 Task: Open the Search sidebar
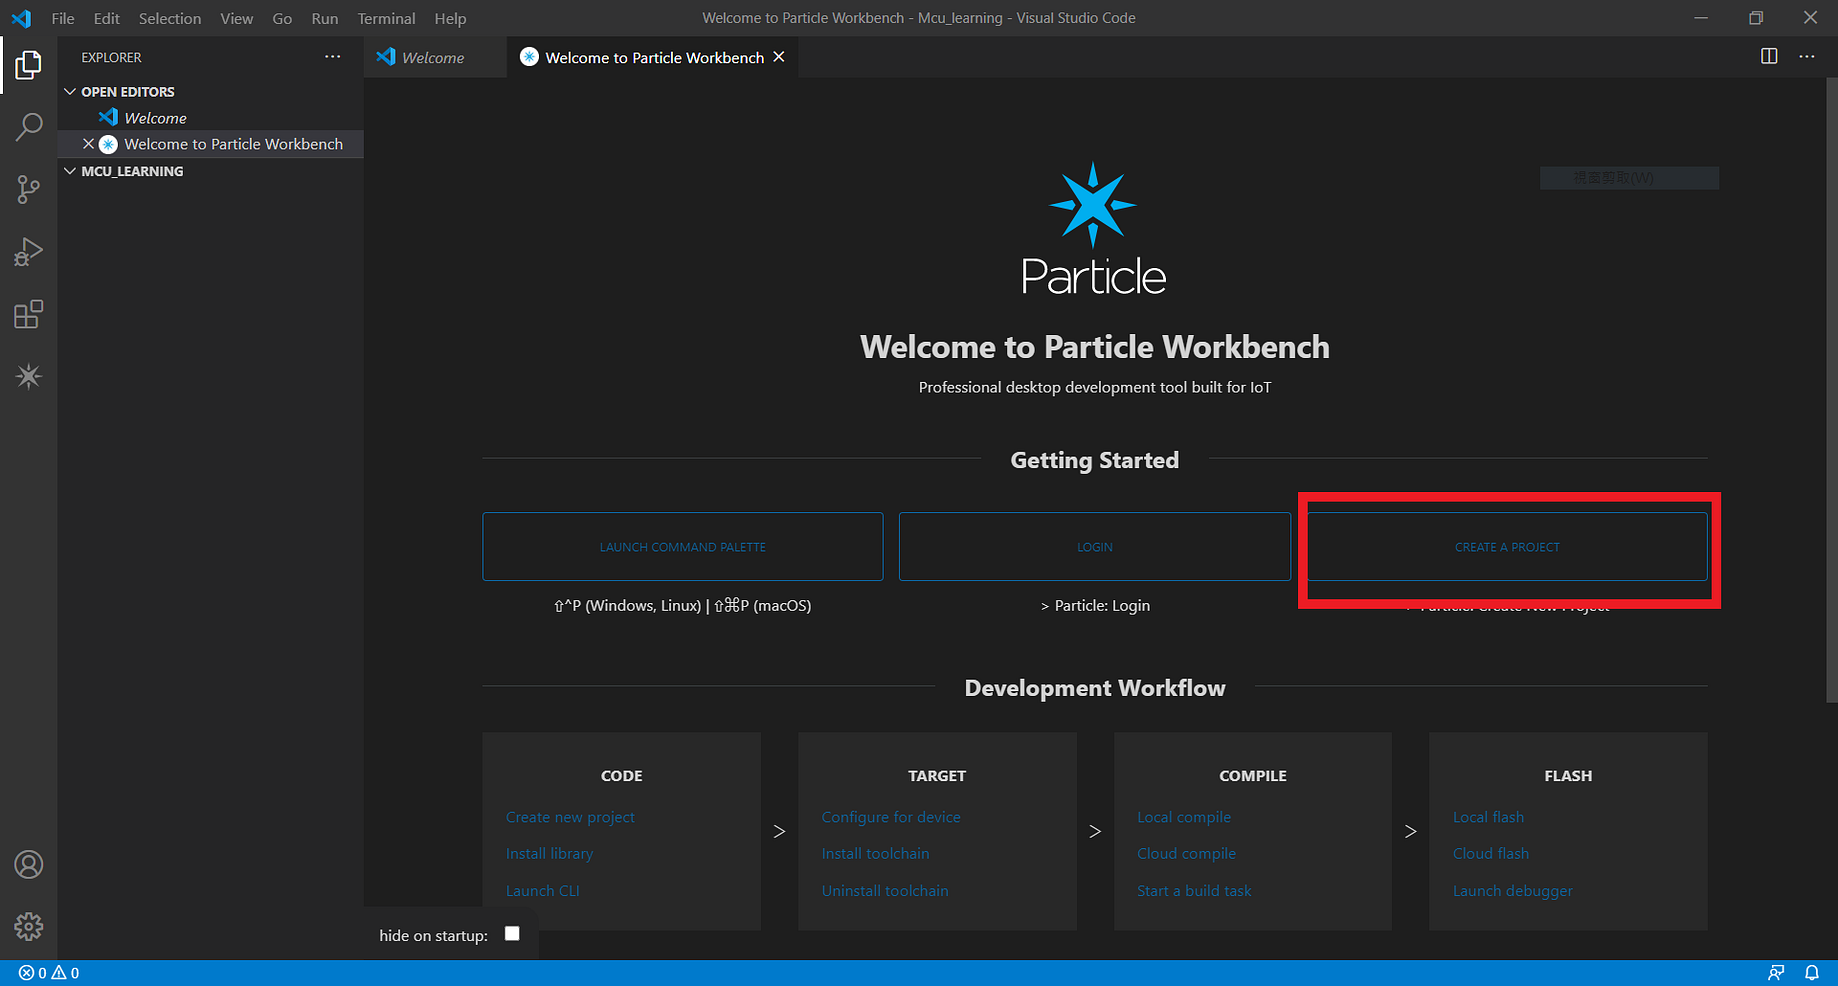[29, 127]
